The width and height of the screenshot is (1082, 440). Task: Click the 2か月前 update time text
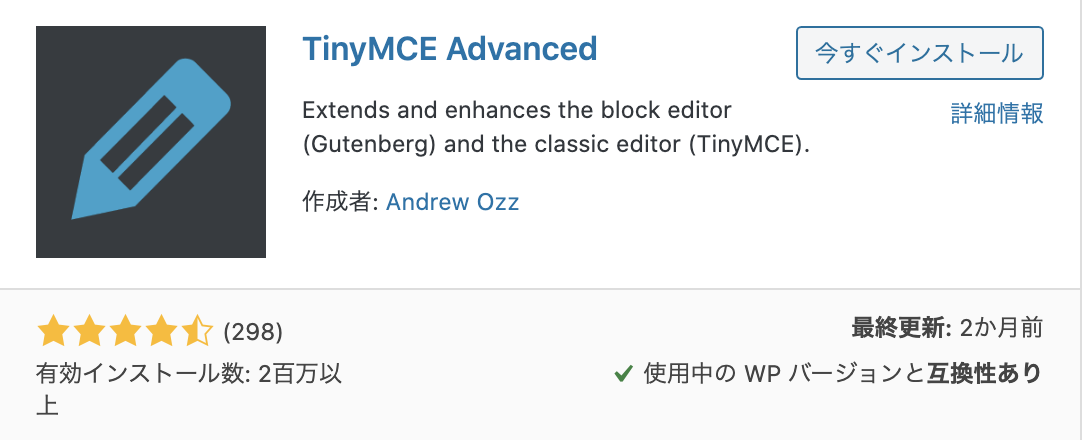[x=1001, y=329]
